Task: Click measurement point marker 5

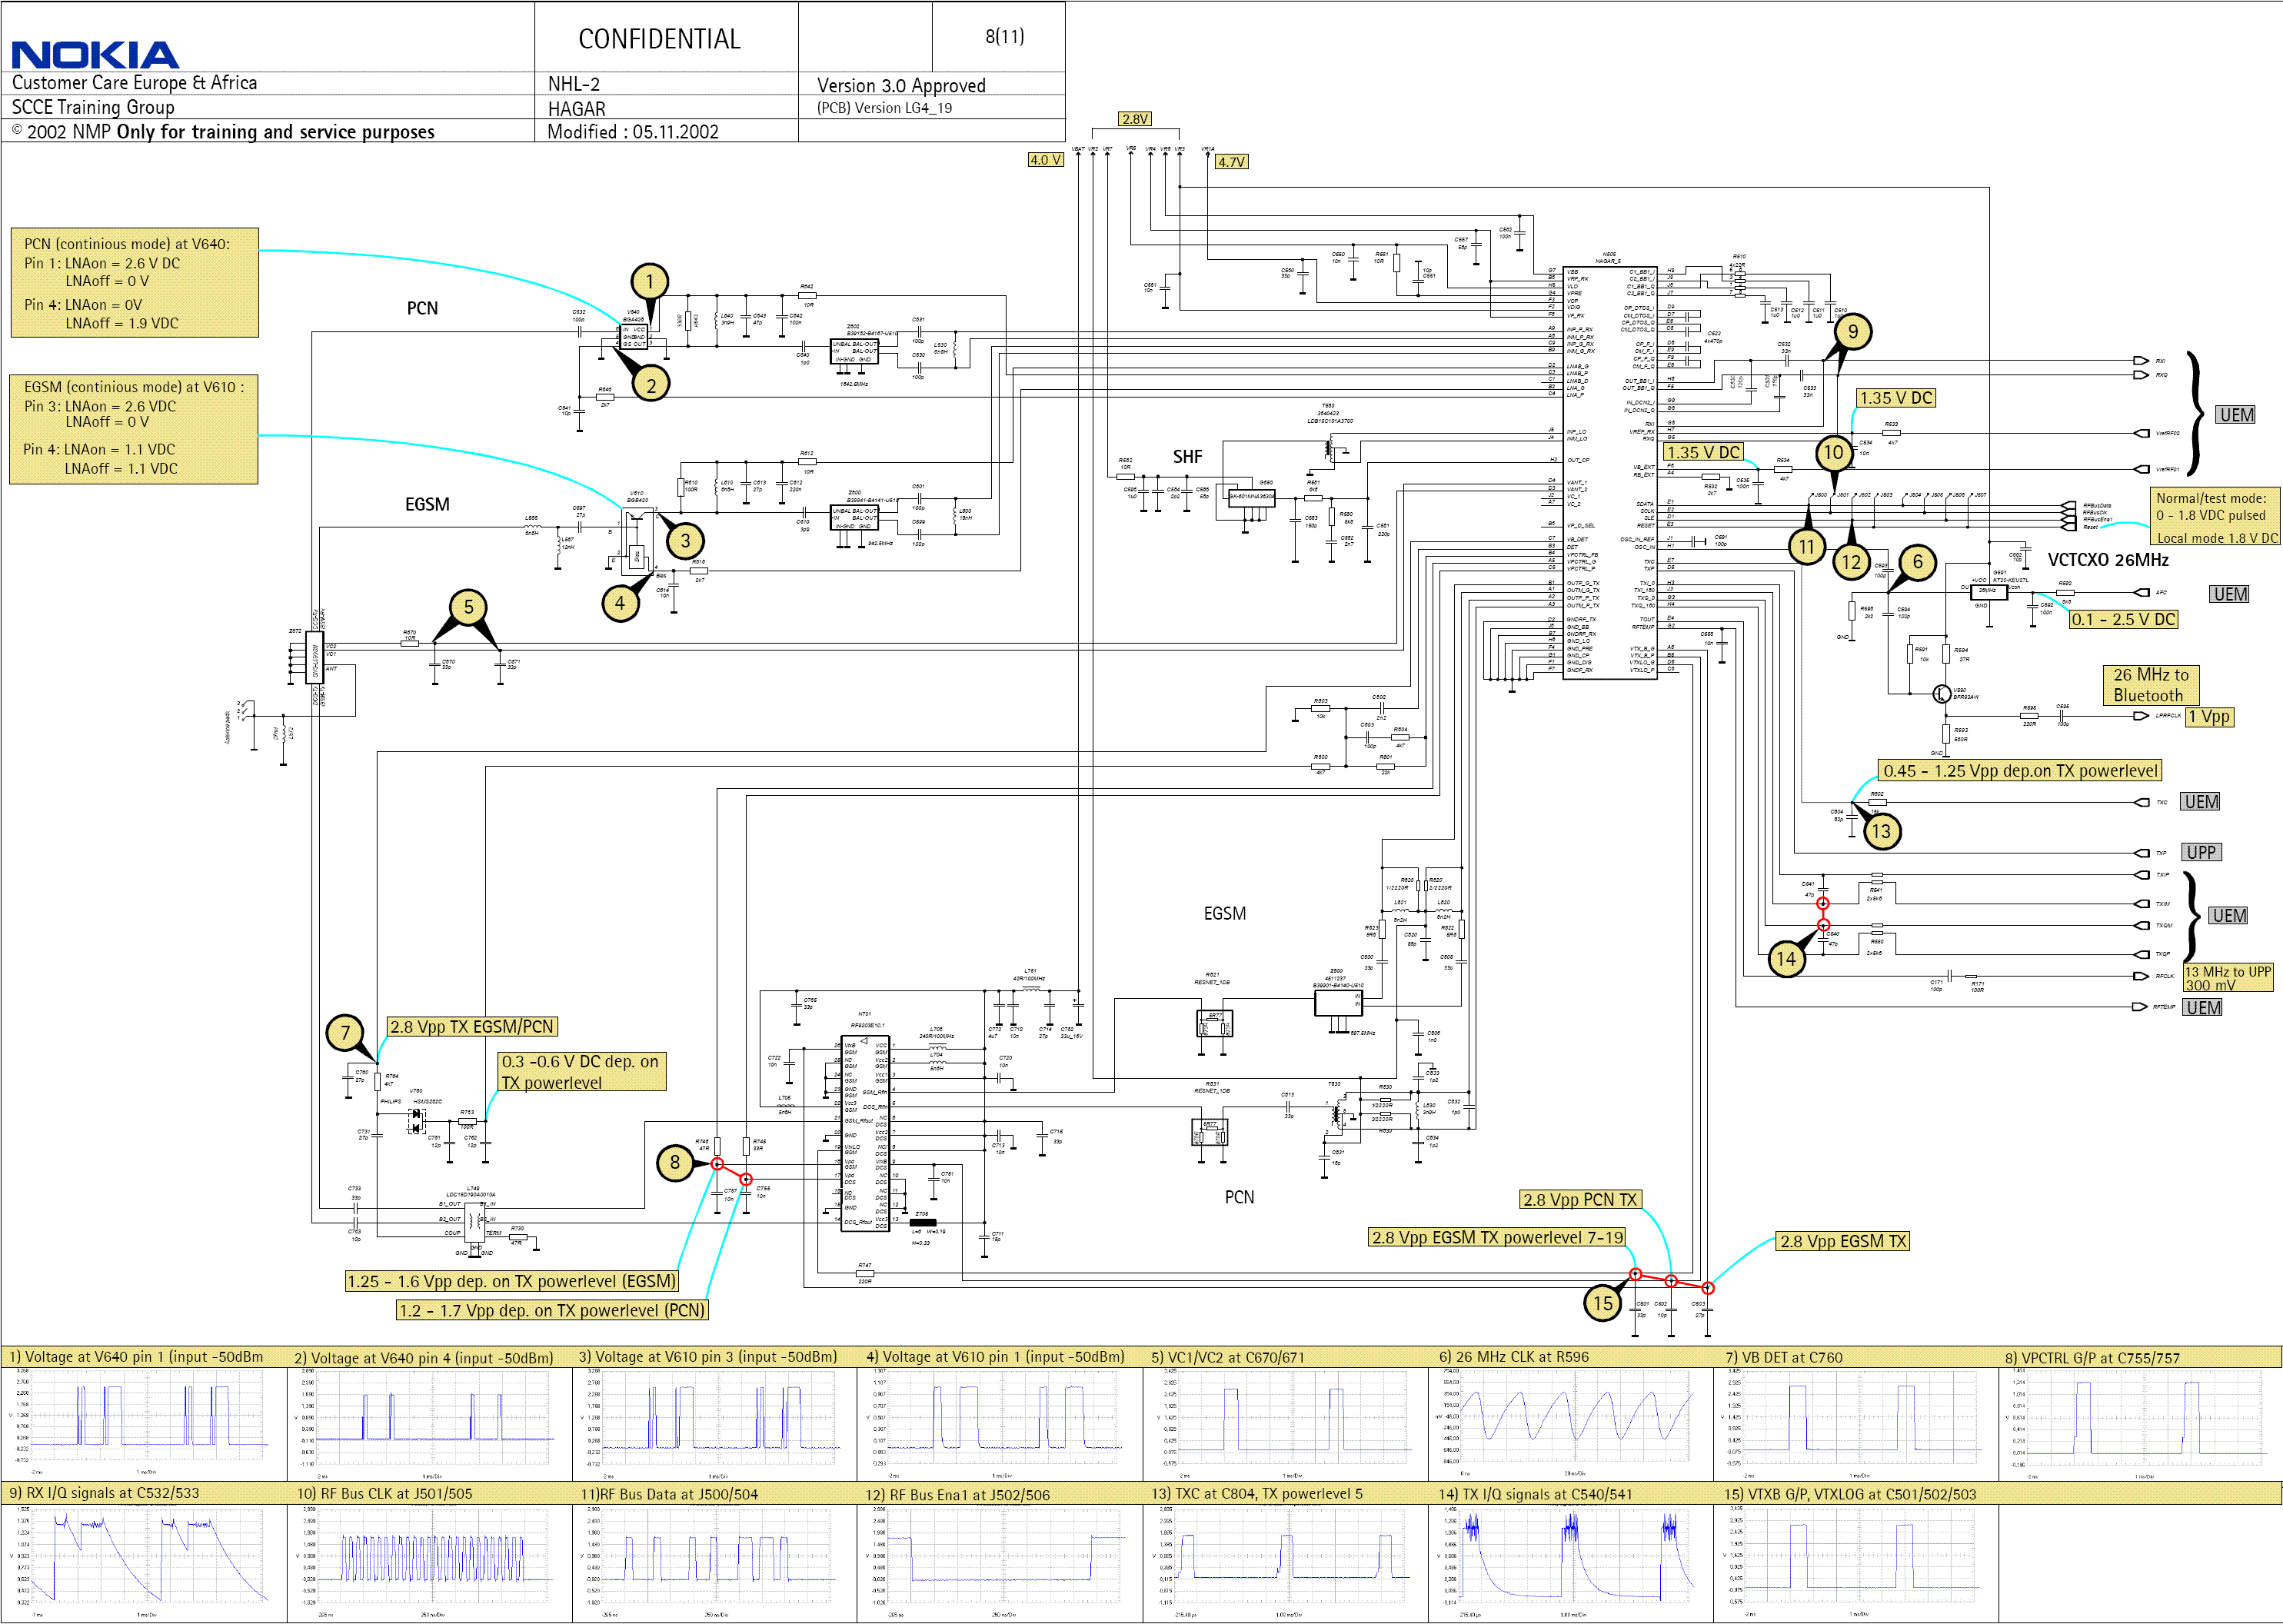Action: (x=468, y=607)
